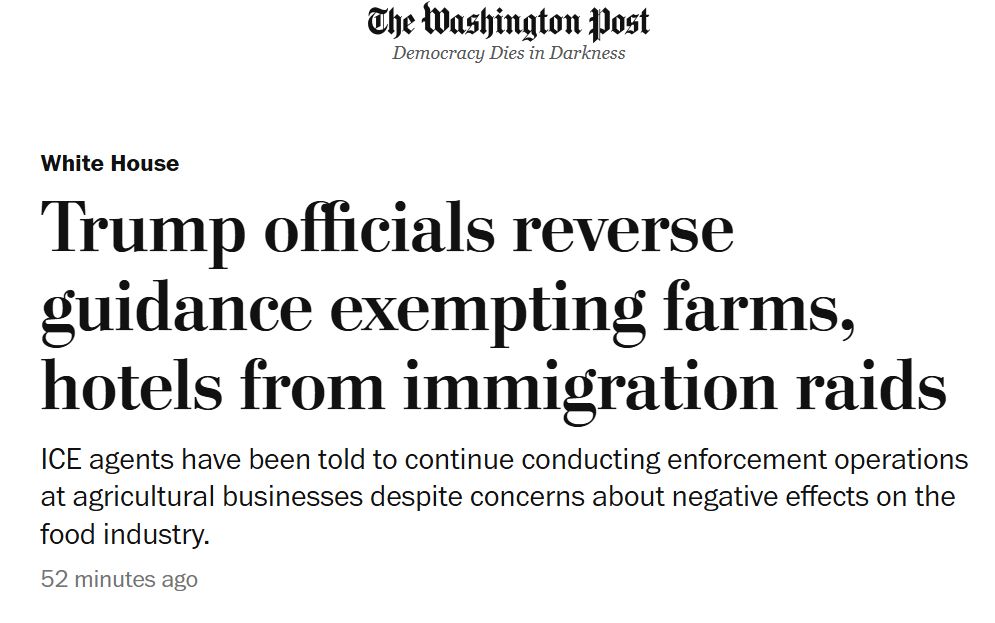Click the headline line 'Trump officials reverse'
The image size is (995, 623).
387,230
